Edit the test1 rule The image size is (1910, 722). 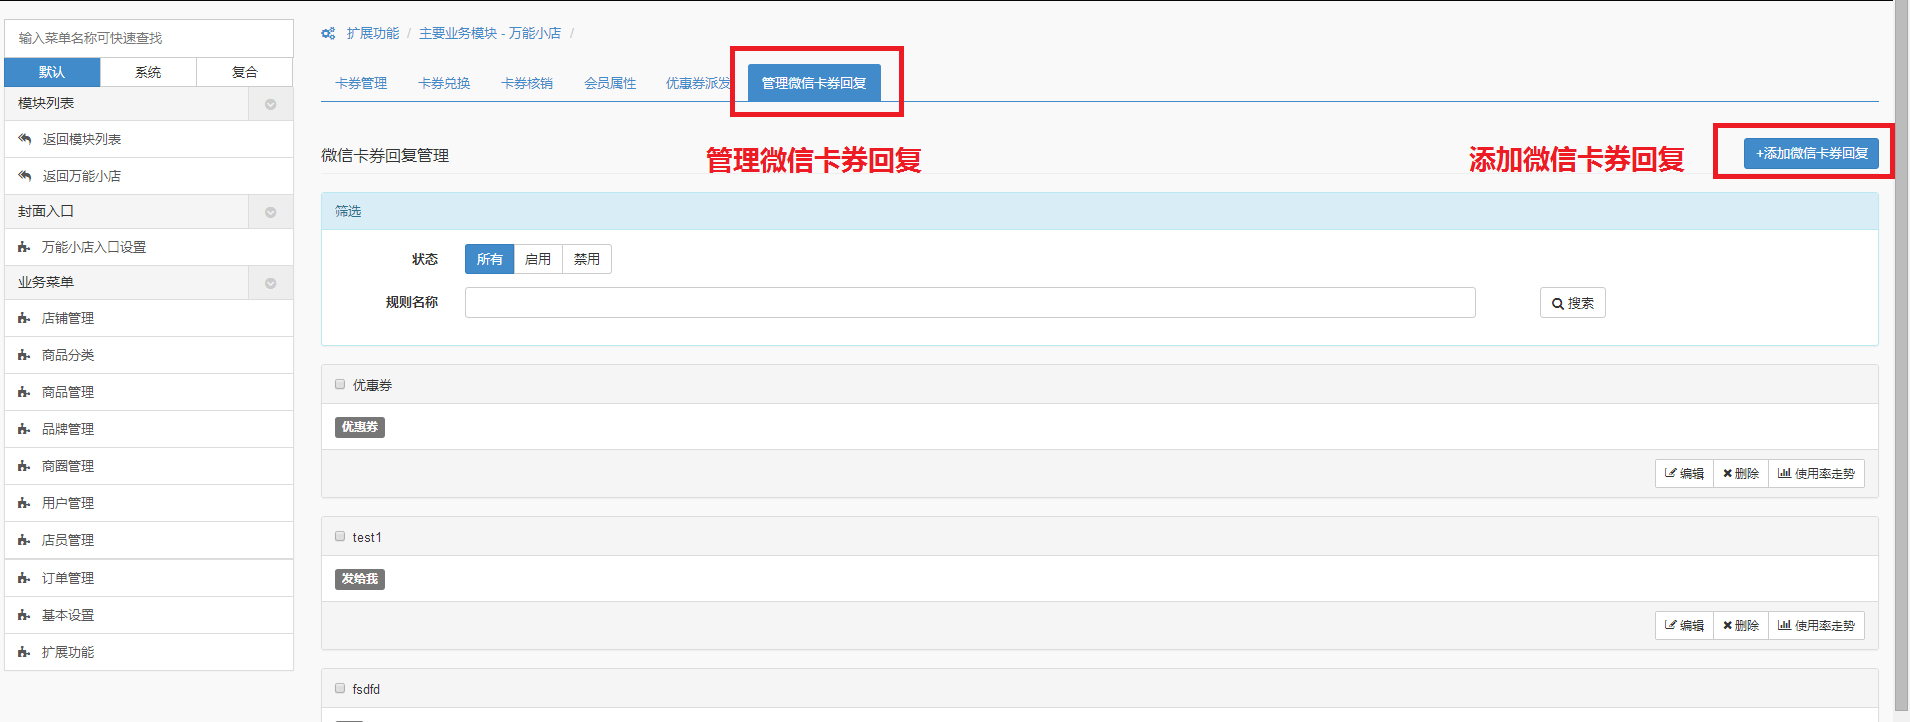pos(1684,626)
